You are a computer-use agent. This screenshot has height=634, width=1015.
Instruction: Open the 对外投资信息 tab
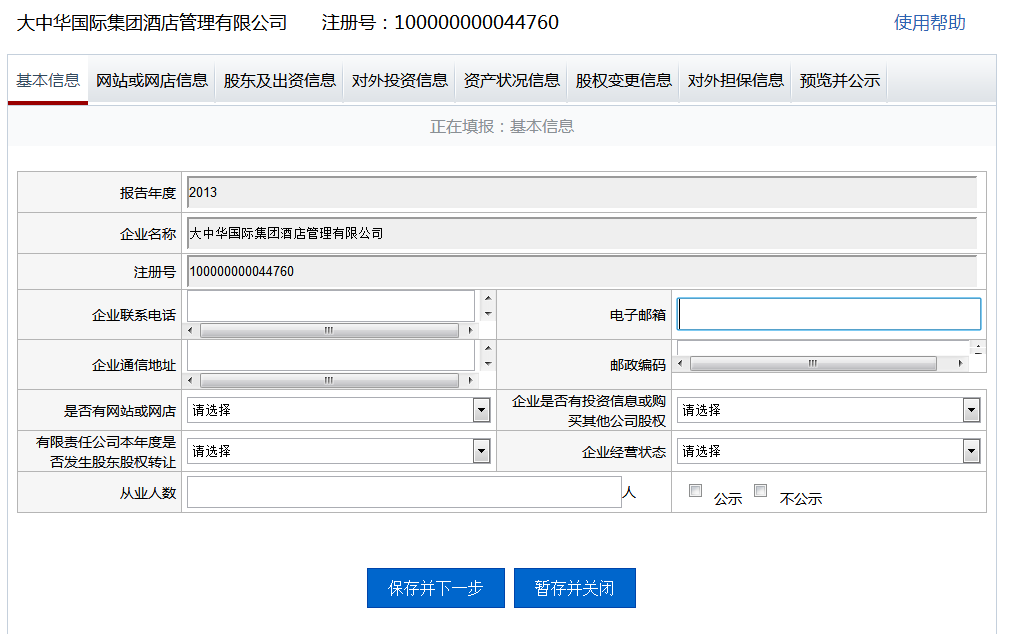click(399, 80)
